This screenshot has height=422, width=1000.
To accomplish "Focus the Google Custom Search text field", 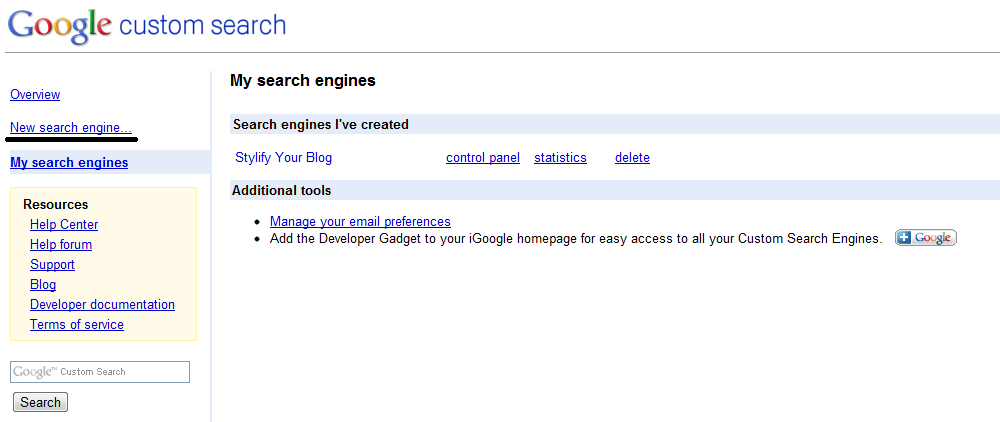I will [x=100, y=372].
